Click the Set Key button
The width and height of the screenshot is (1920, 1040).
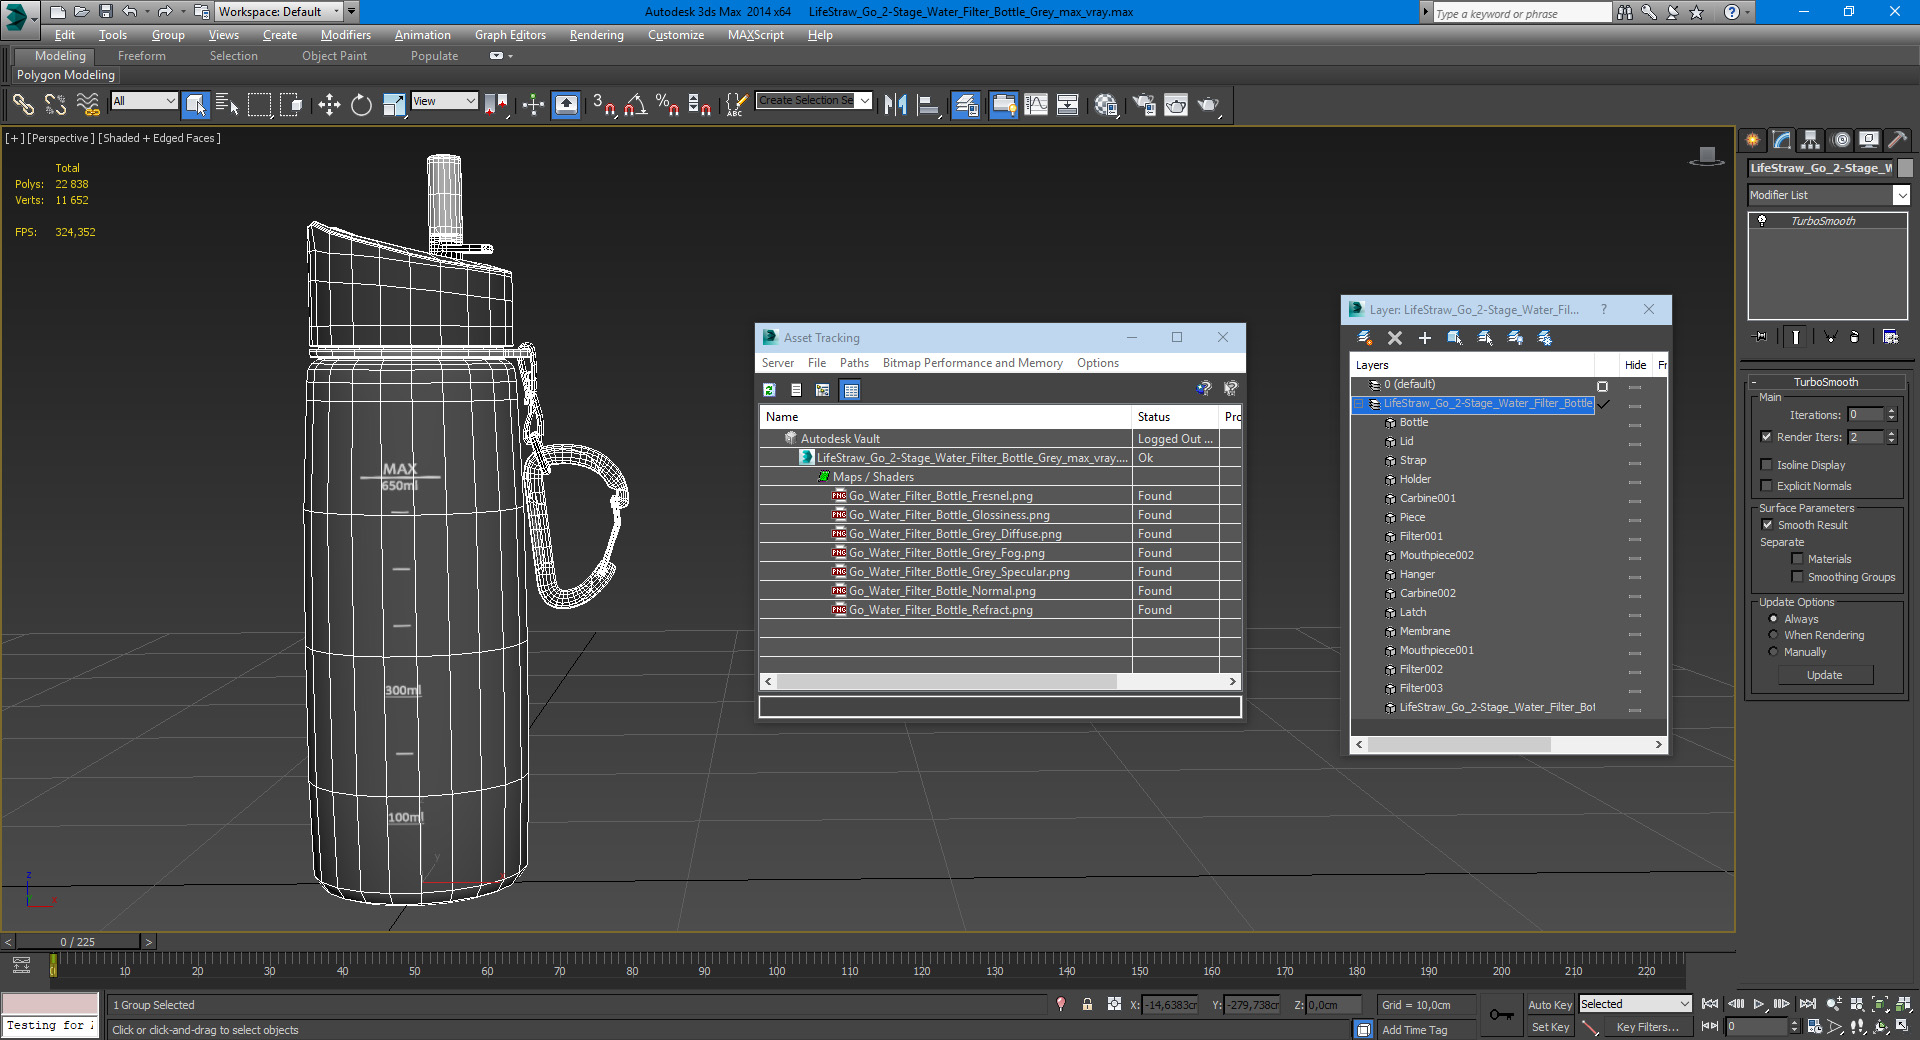1550,1027
